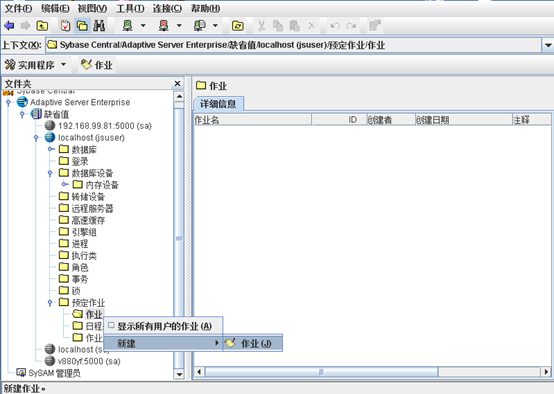Click the Copy icon in toolbar
Image resolution: width=554 pixels, height=394 pixels.
278,26
